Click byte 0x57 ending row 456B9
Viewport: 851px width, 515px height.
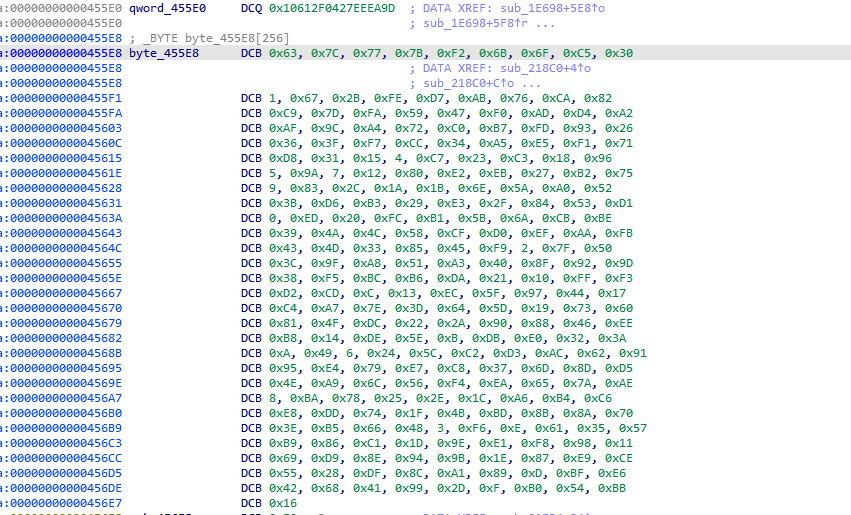coord(633,428)
